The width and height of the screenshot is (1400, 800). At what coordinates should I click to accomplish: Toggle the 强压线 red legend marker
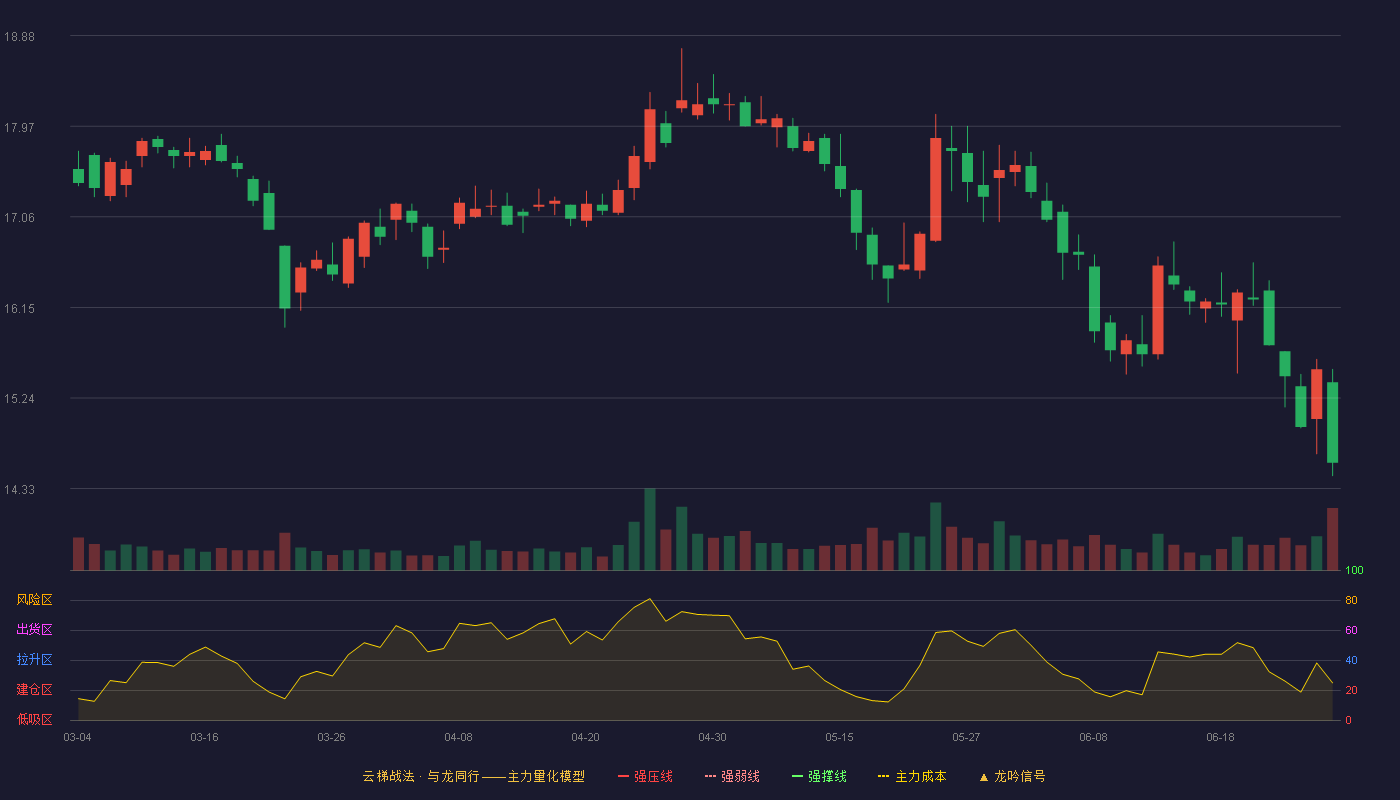point(624,776)
